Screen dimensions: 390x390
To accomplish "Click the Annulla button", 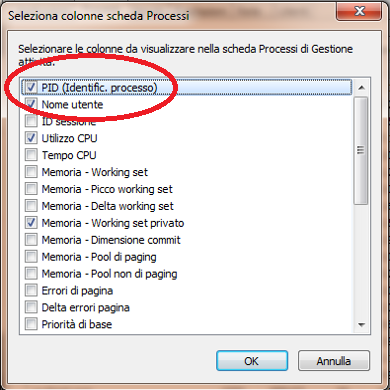I will pyautogui.click(x=334, y=361).
